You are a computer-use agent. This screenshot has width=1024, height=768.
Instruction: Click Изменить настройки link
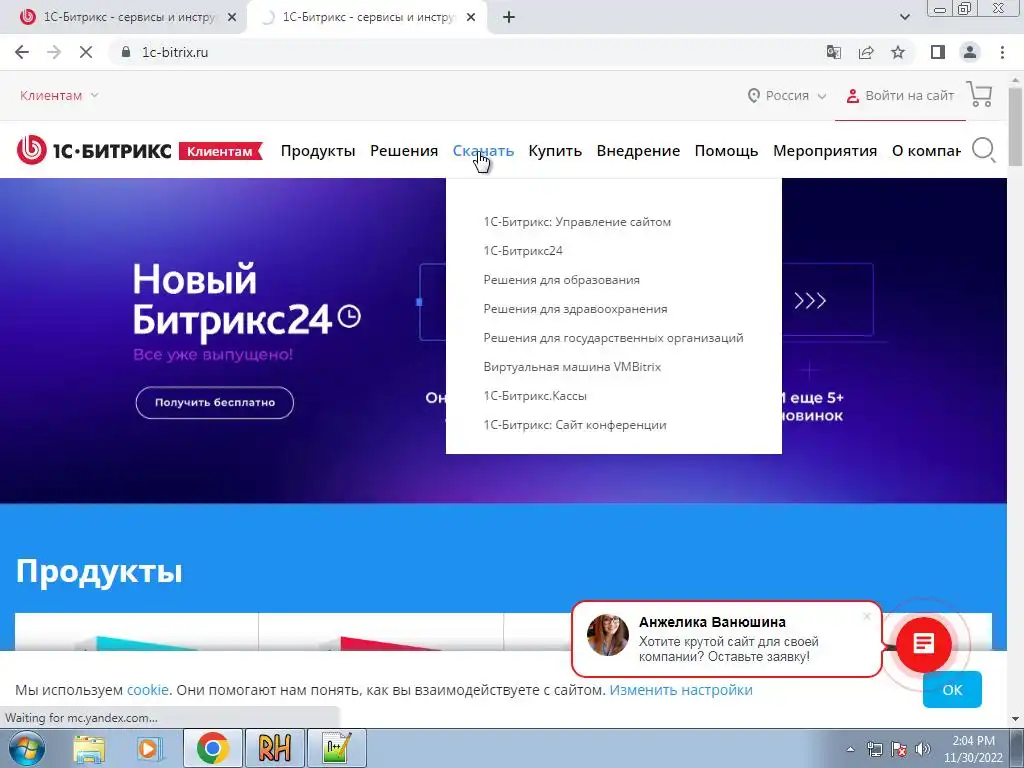(681, 690)
